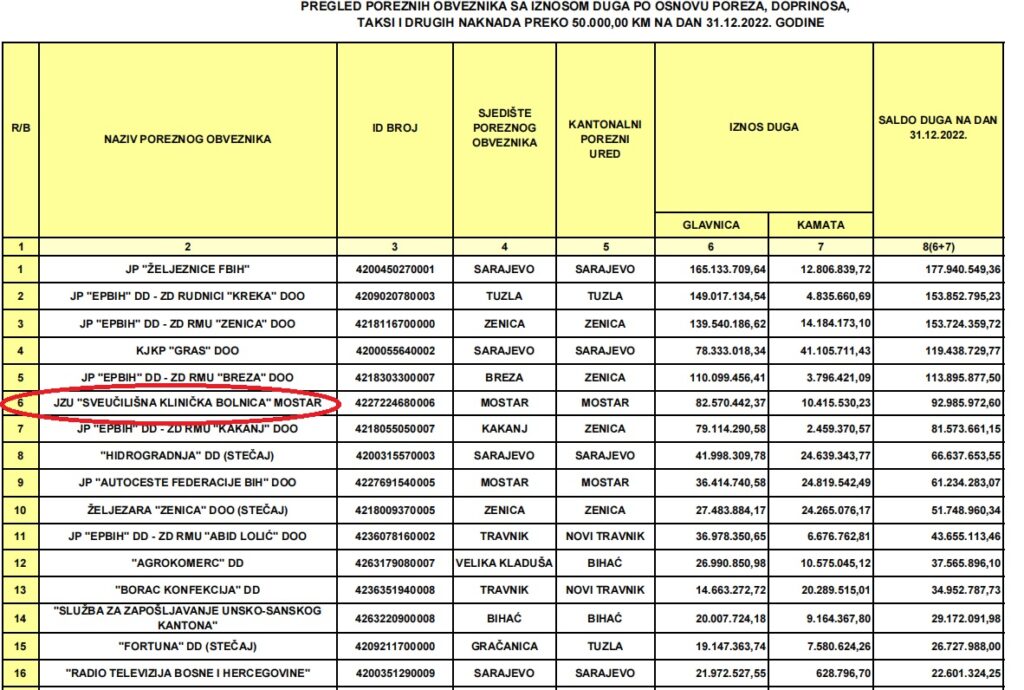This screenshot has height=690, width=1024.
Task: Click the ID number 4263220900008
Action: pos(394,618)
